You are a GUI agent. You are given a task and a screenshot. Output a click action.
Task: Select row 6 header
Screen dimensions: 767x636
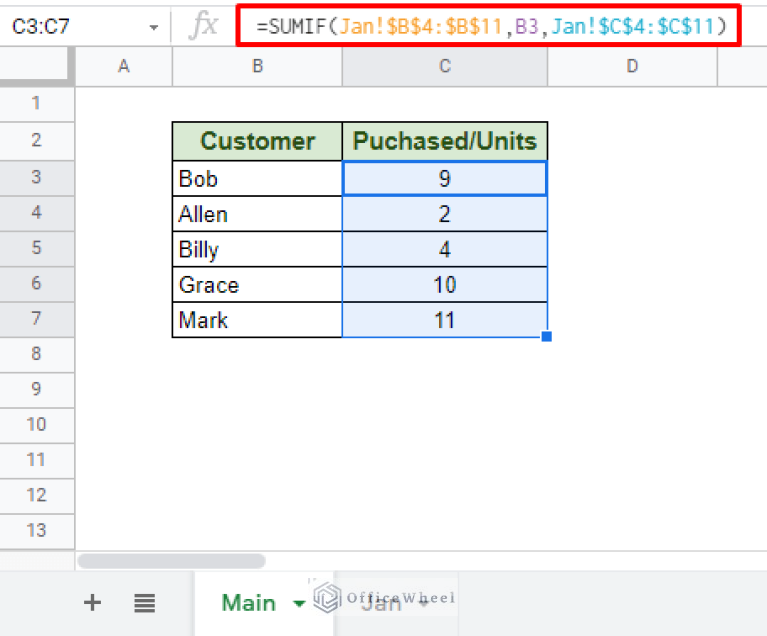[x=36, y=283]
